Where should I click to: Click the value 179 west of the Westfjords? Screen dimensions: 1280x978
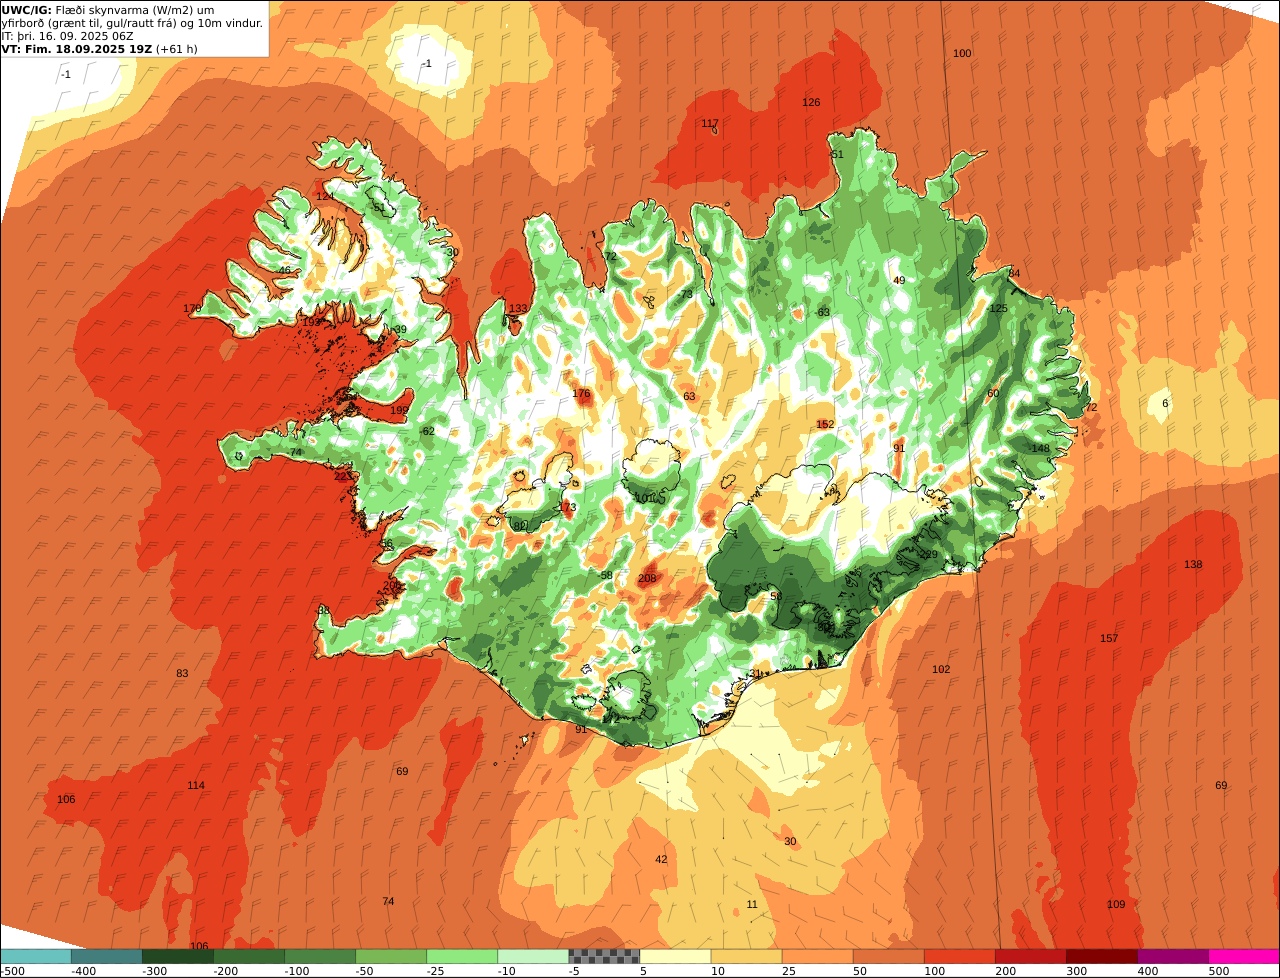[192, 309]
